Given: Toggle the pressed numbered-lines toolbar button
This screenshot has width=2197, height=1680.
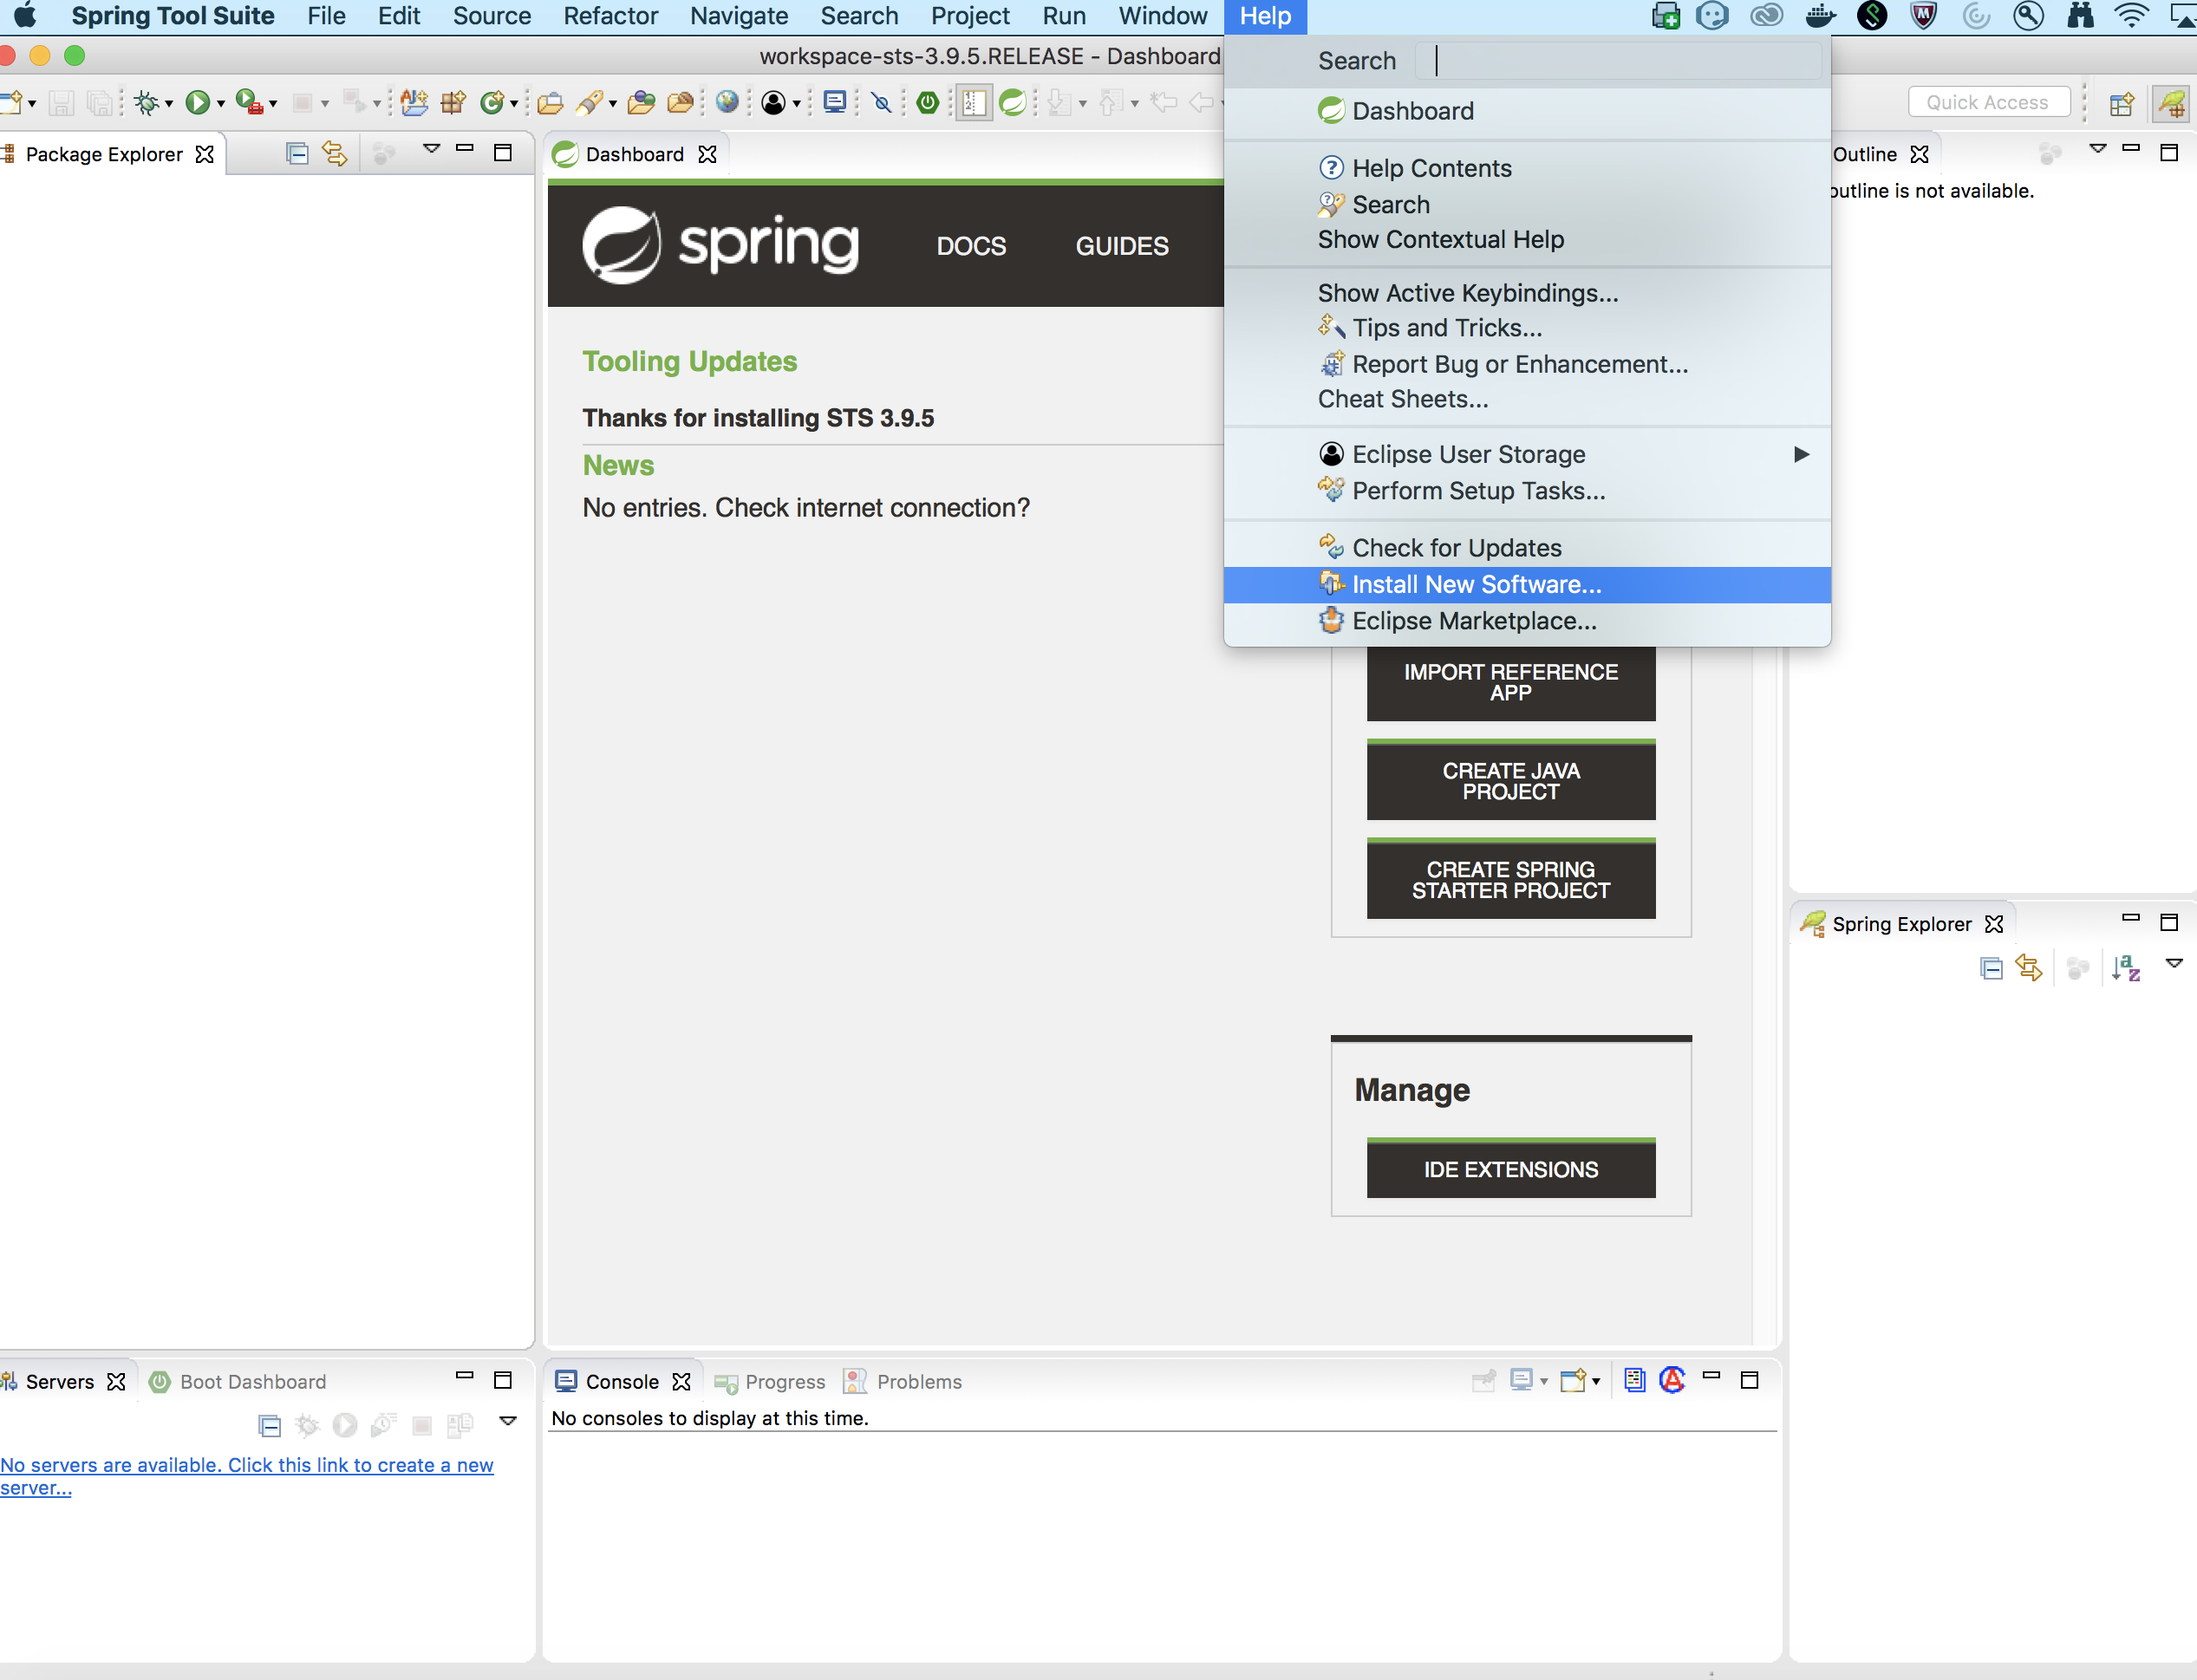Looking at the screenshot, I should tap(973, 102).
